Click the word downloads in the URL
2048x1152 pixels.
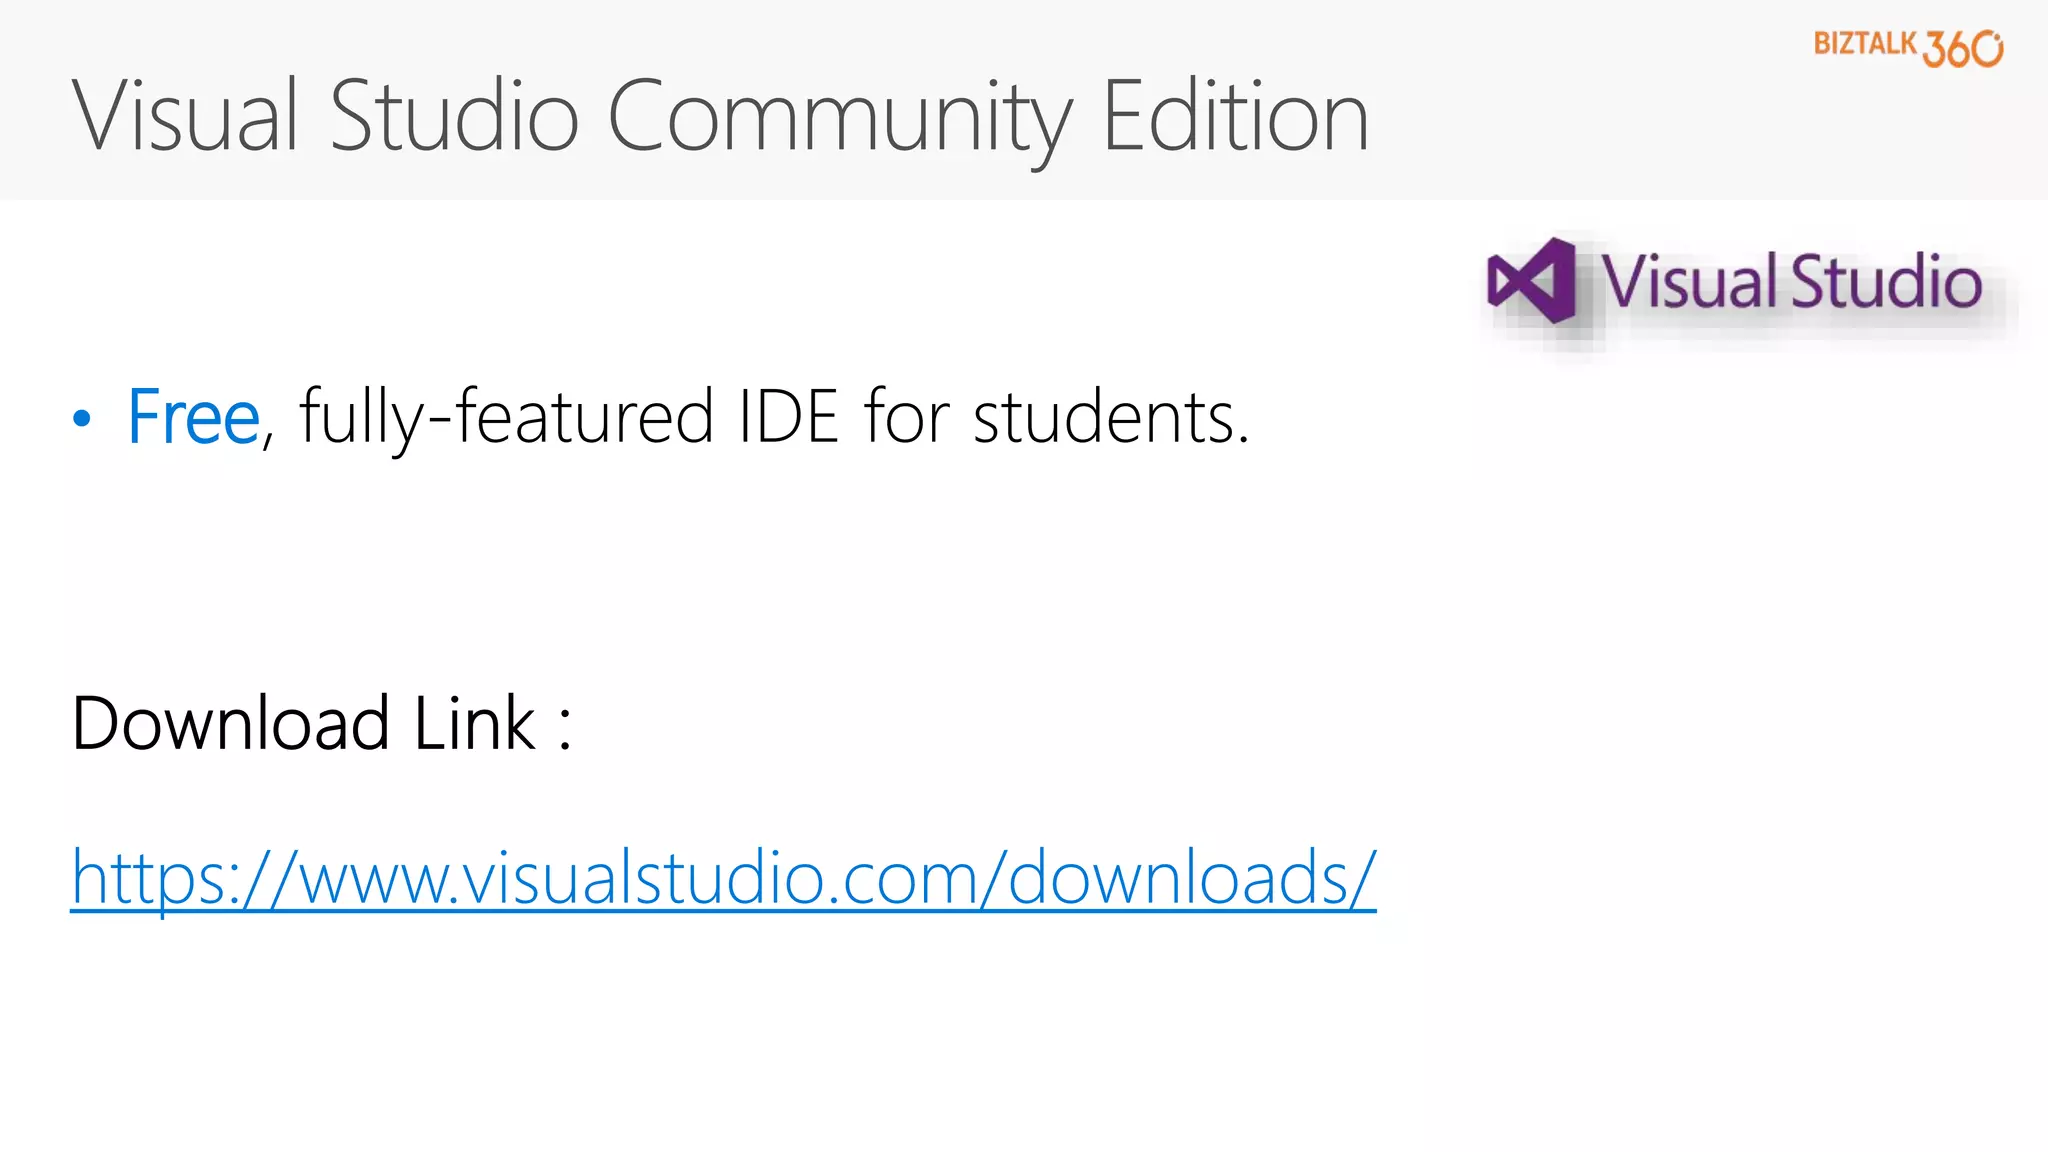[x=1180, y=878]
